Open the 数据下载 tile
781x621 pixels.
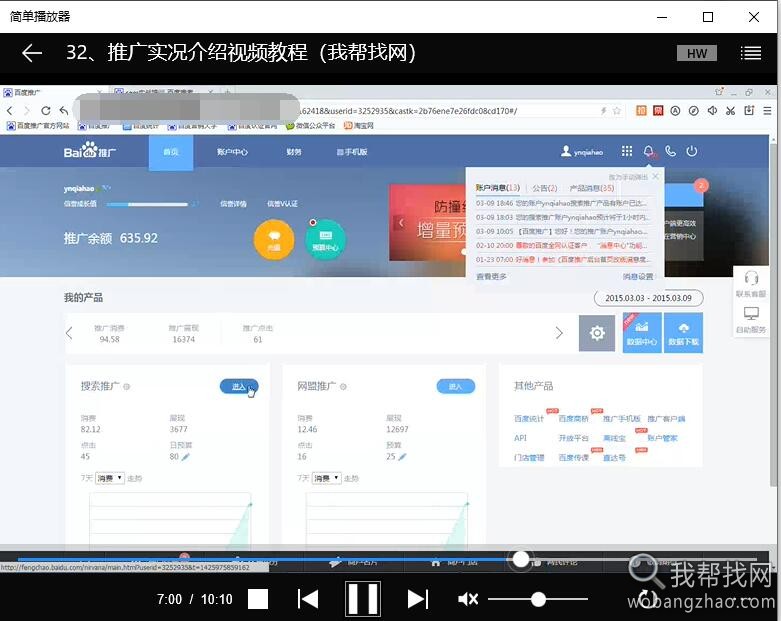683,333
